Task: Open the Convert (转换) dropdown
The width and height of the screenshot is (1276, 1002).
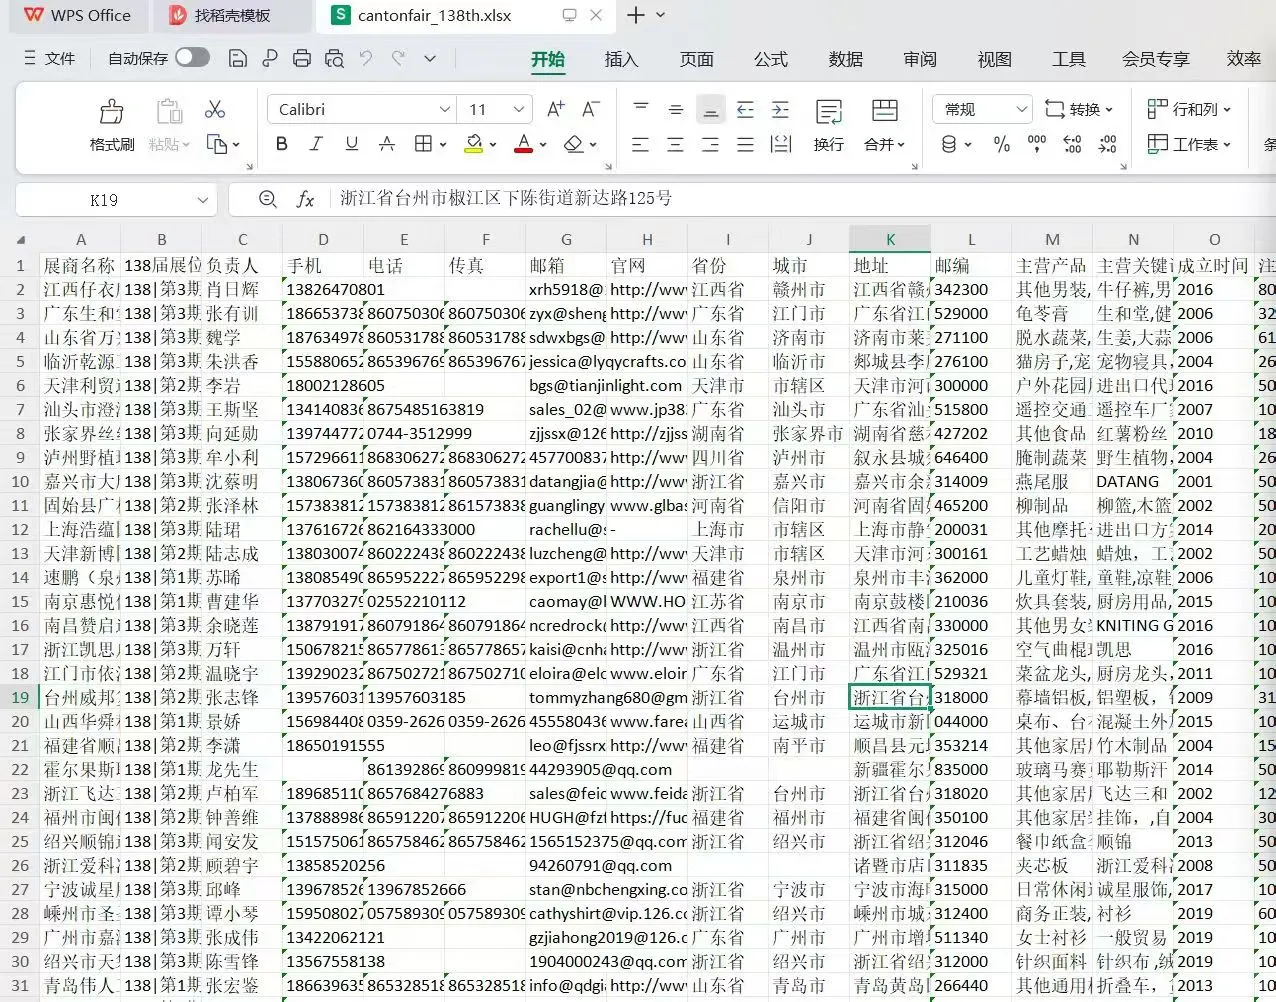Action: click(1079, 109)
